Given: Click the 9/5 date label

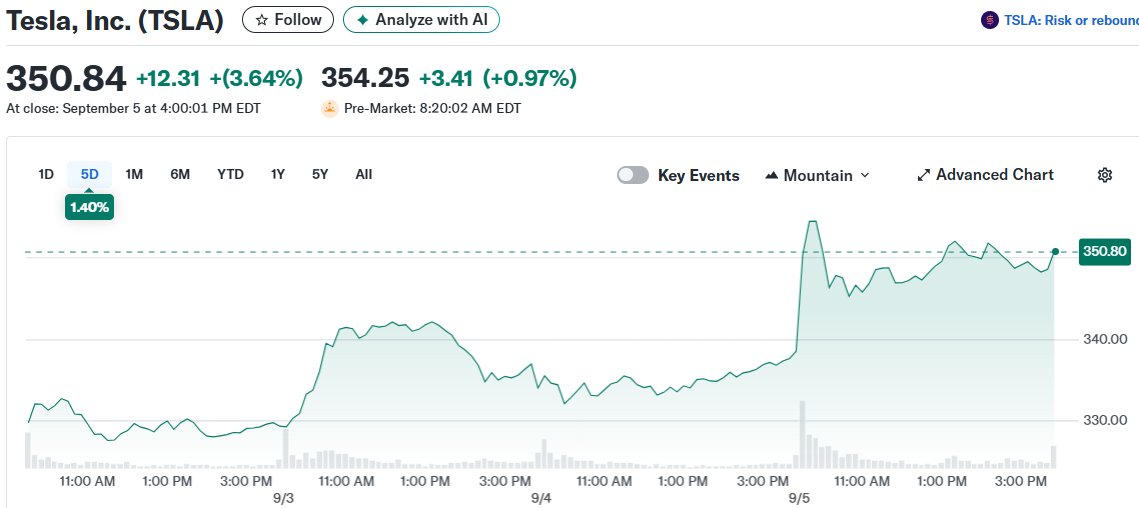Looking at the screenshot, I should (x=798, y=499).
